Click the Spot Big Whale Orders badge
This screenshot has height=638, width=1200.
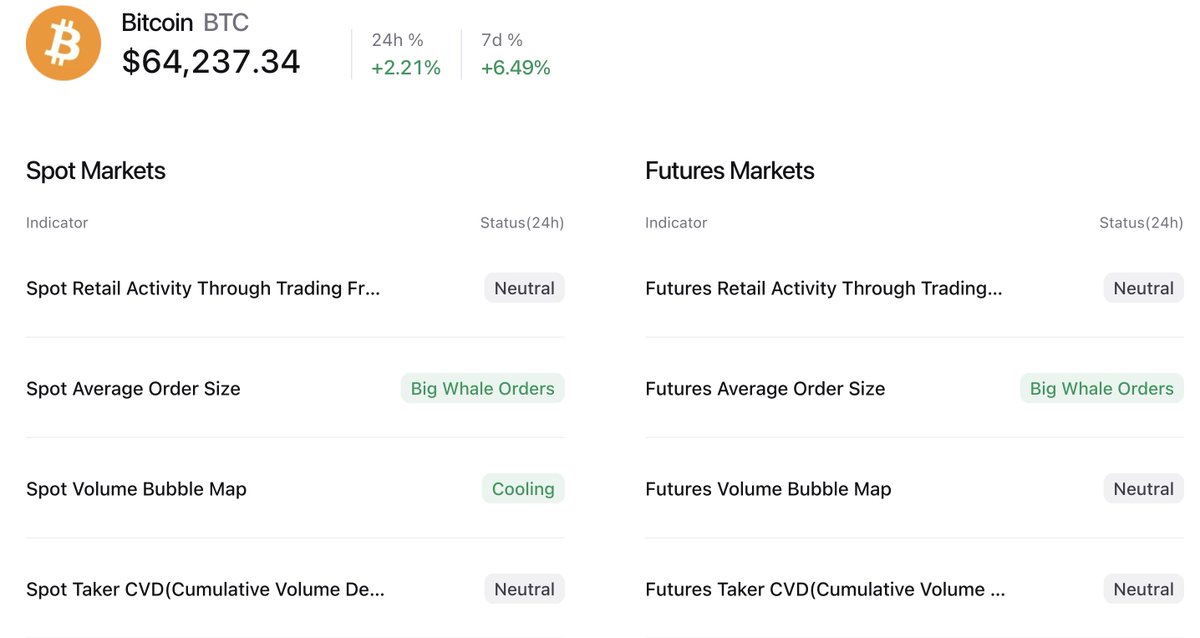point(483,388)
